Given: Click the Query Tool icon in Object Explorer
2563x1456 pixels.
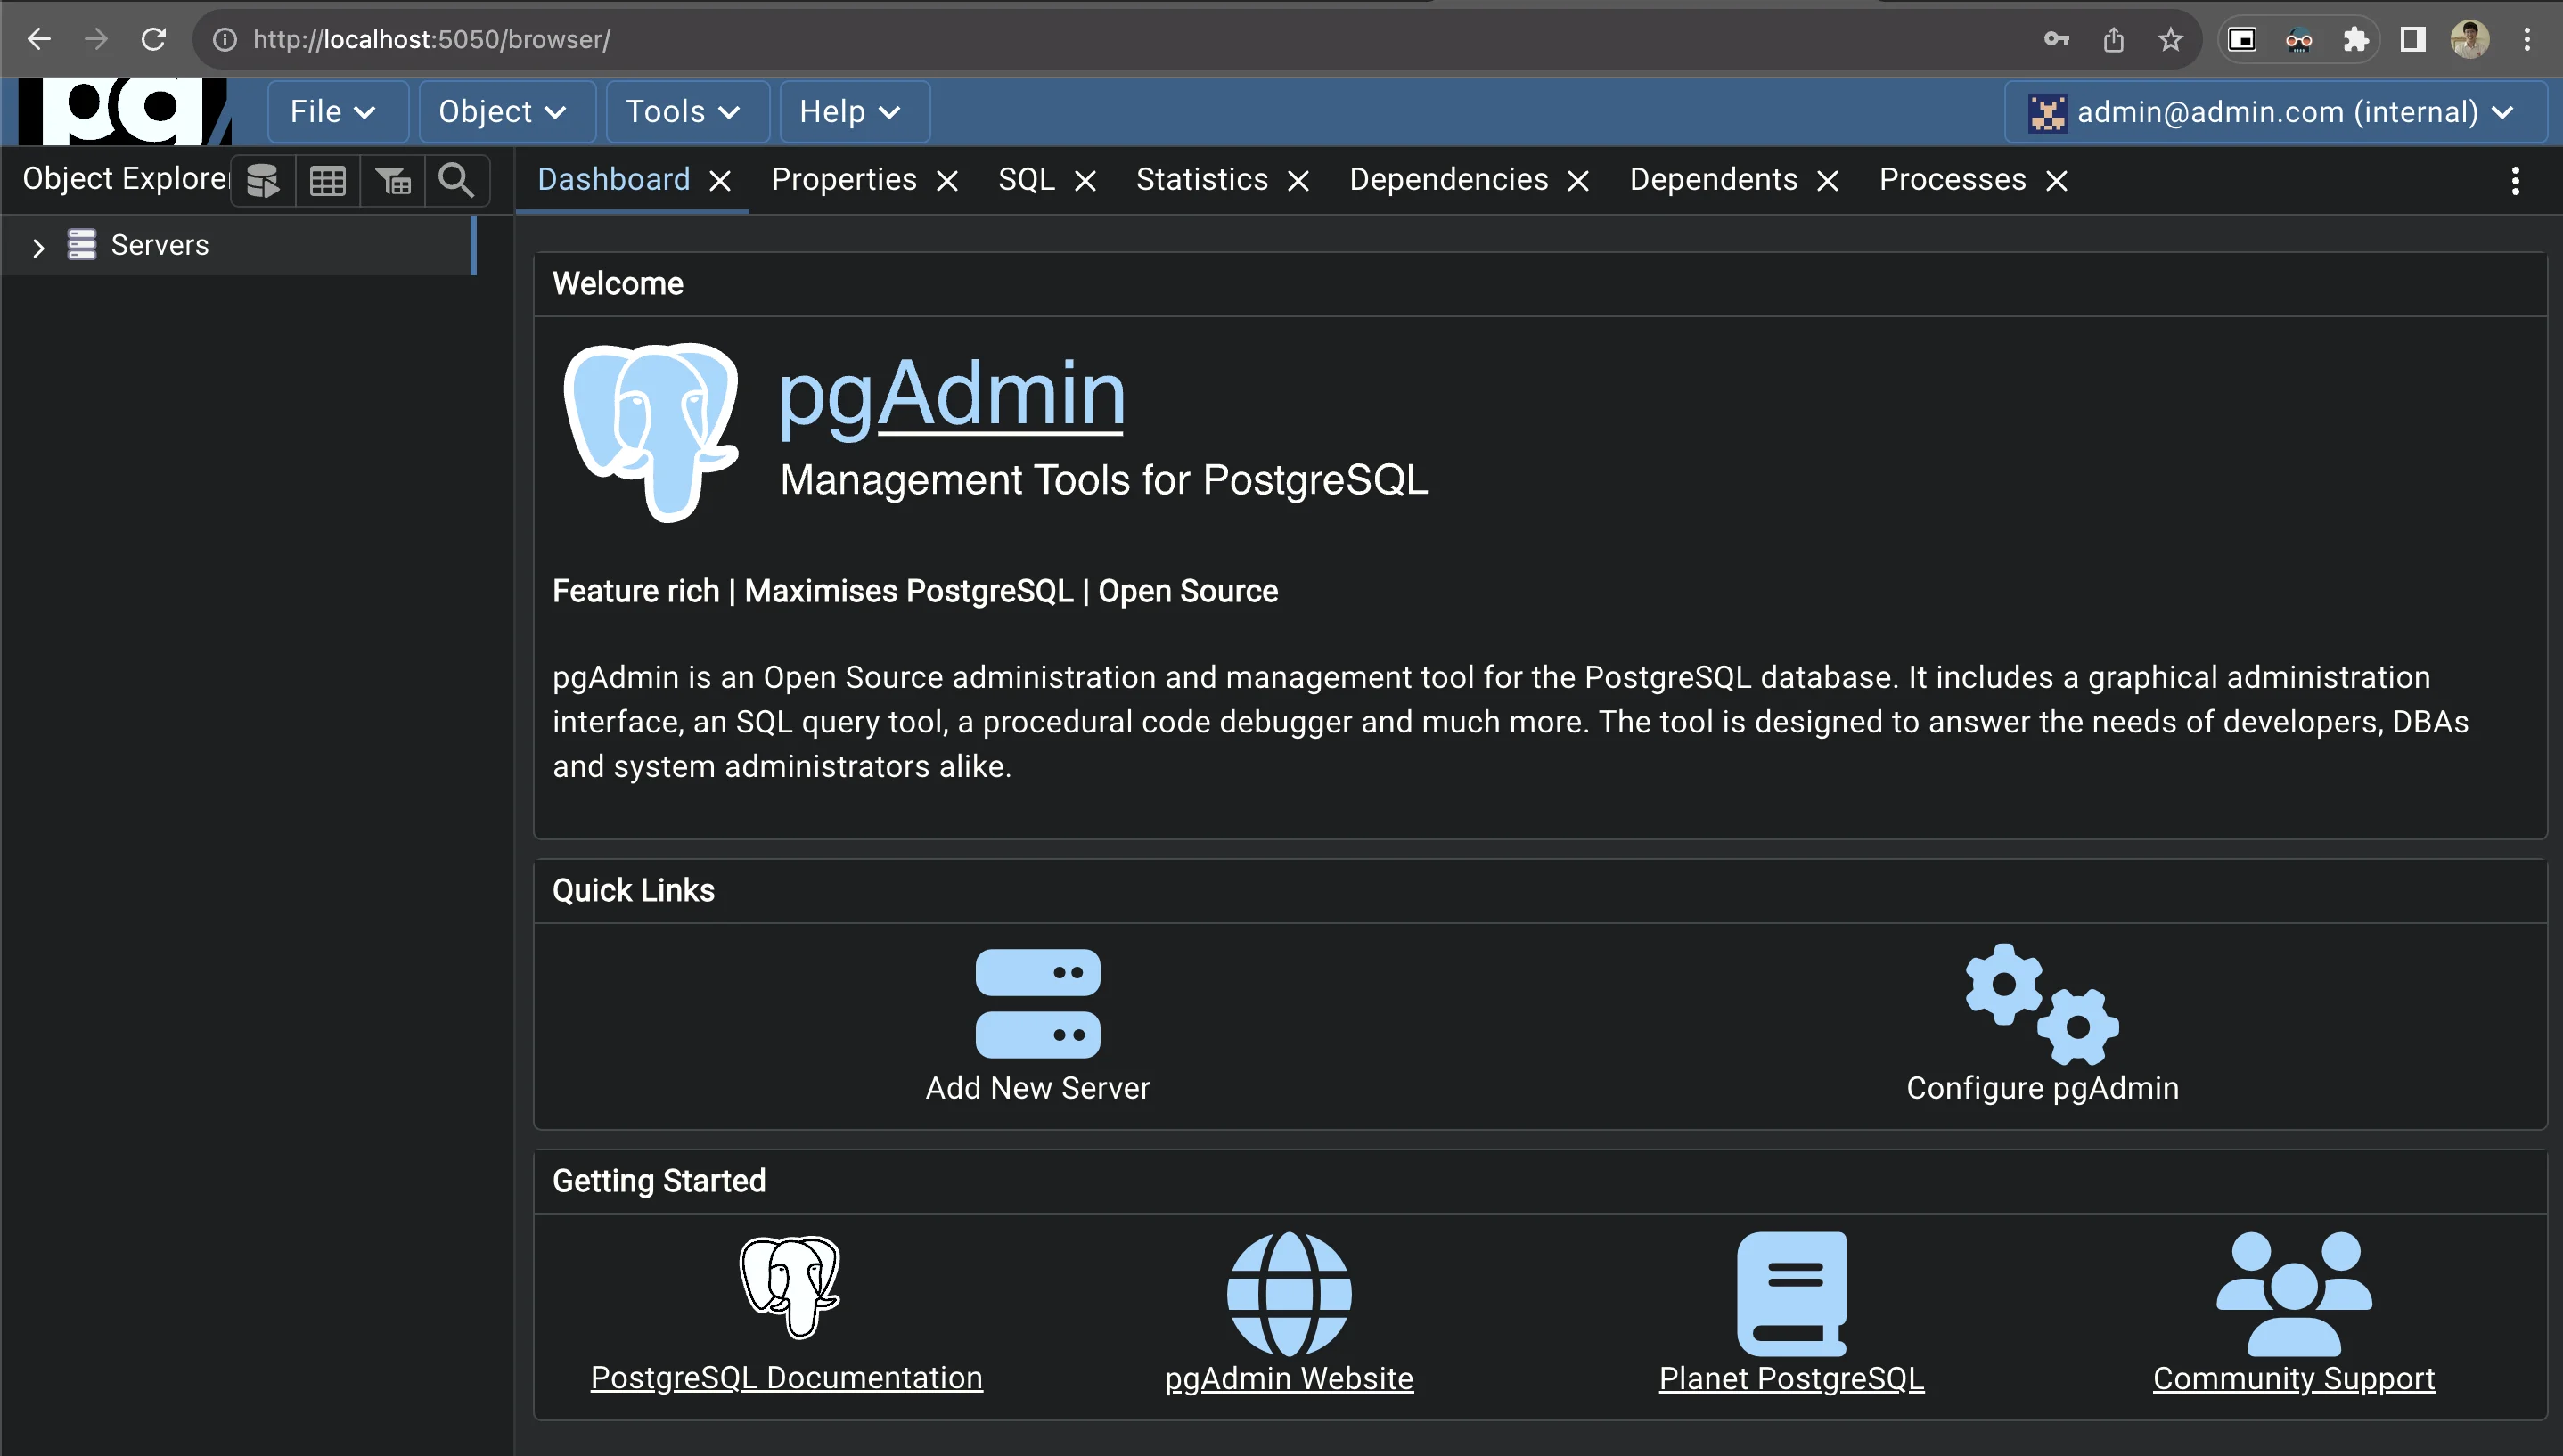Looking at the screenshot, I should pyautogui.click(x=263, y=181).
